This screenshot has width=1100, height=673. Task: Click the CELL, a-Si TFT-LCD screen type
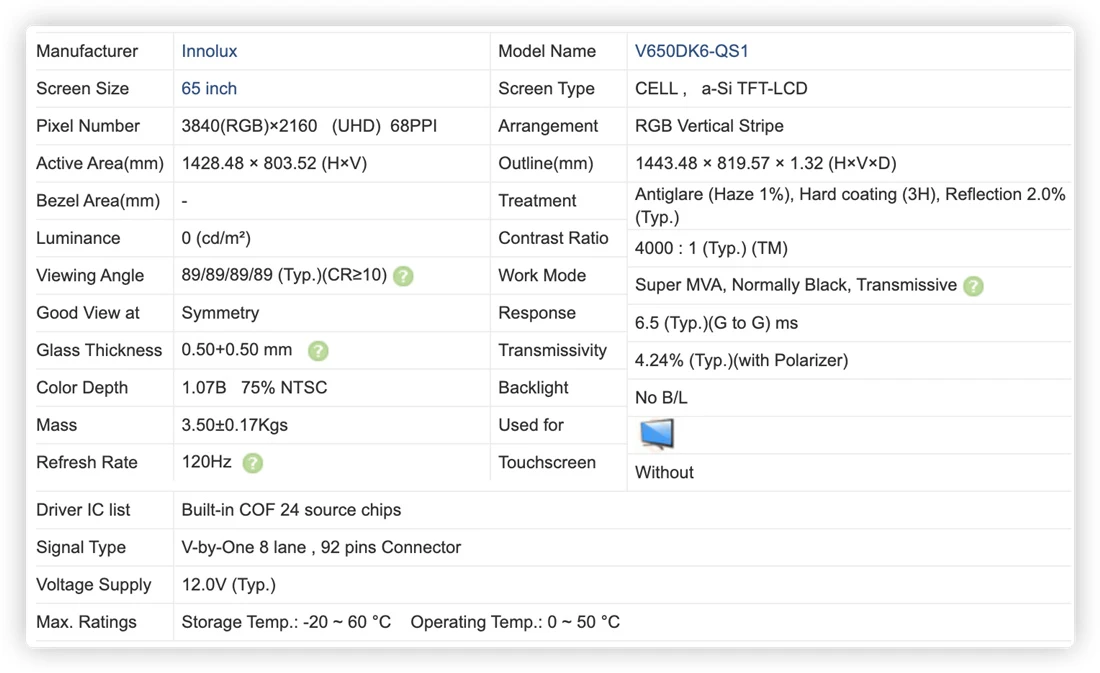click(720, 88)
